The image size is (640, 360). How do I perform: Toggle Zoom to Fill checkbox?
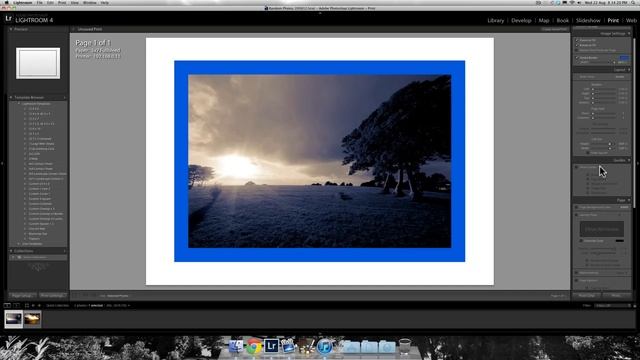coord(577,40)
